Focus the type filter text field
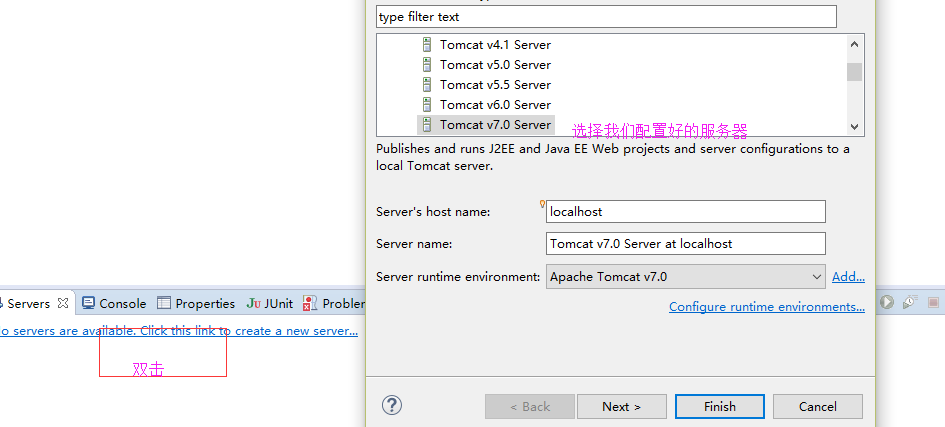The width and height of the screenshot is (945, 427). tap(606, 17)
